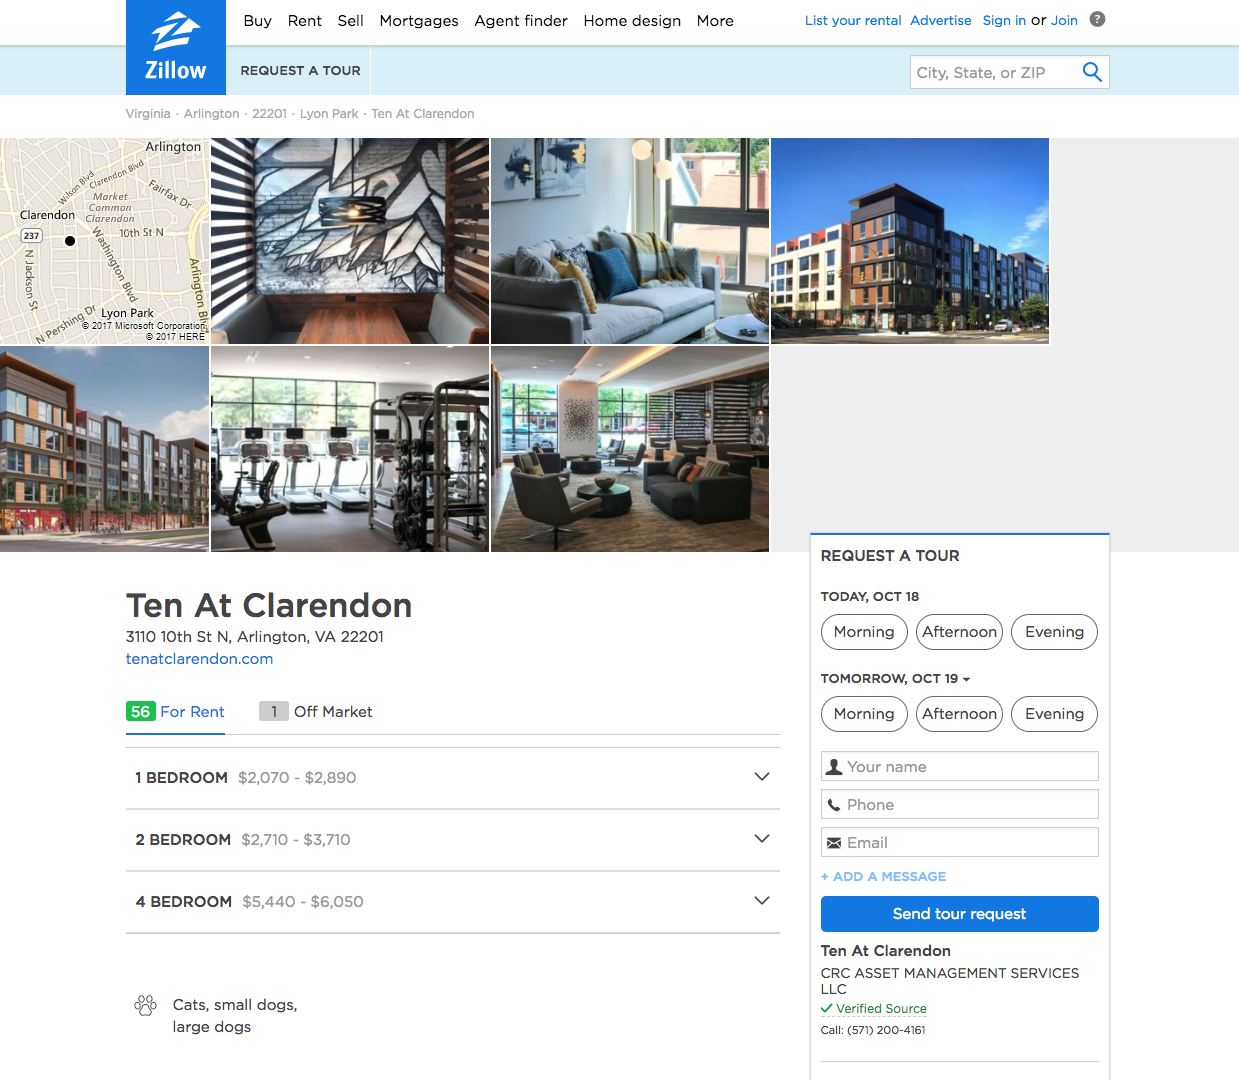Go to Zillow home via logo

(175, 47)
